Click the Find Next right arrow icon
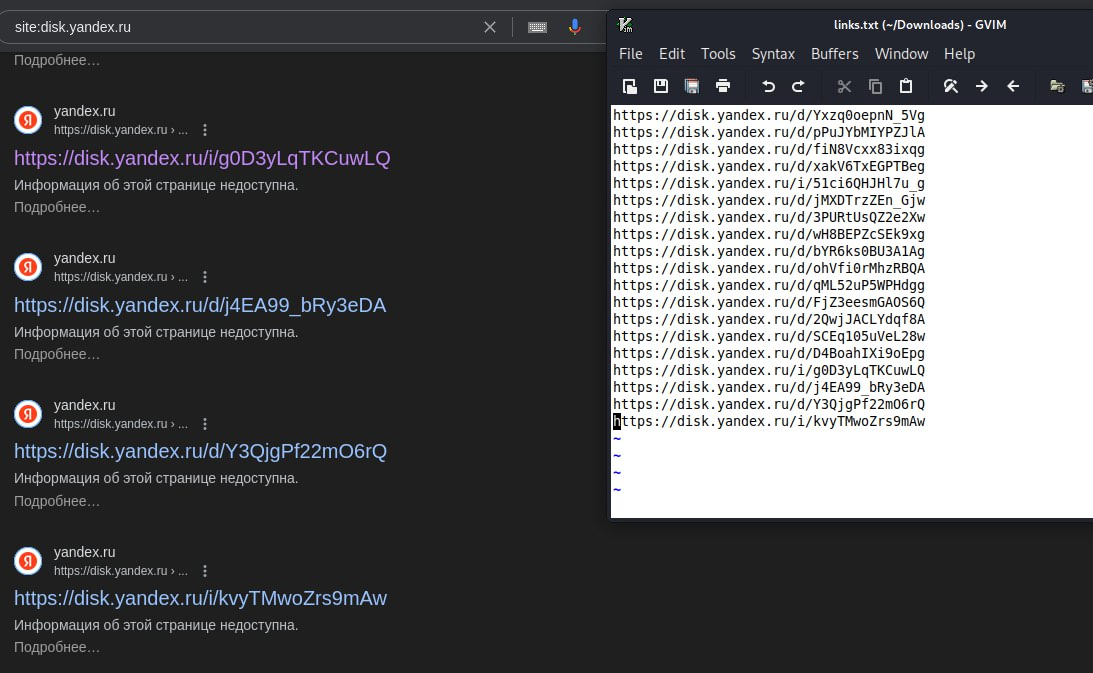Screen dimensions: 1093x673 point(981,86)
